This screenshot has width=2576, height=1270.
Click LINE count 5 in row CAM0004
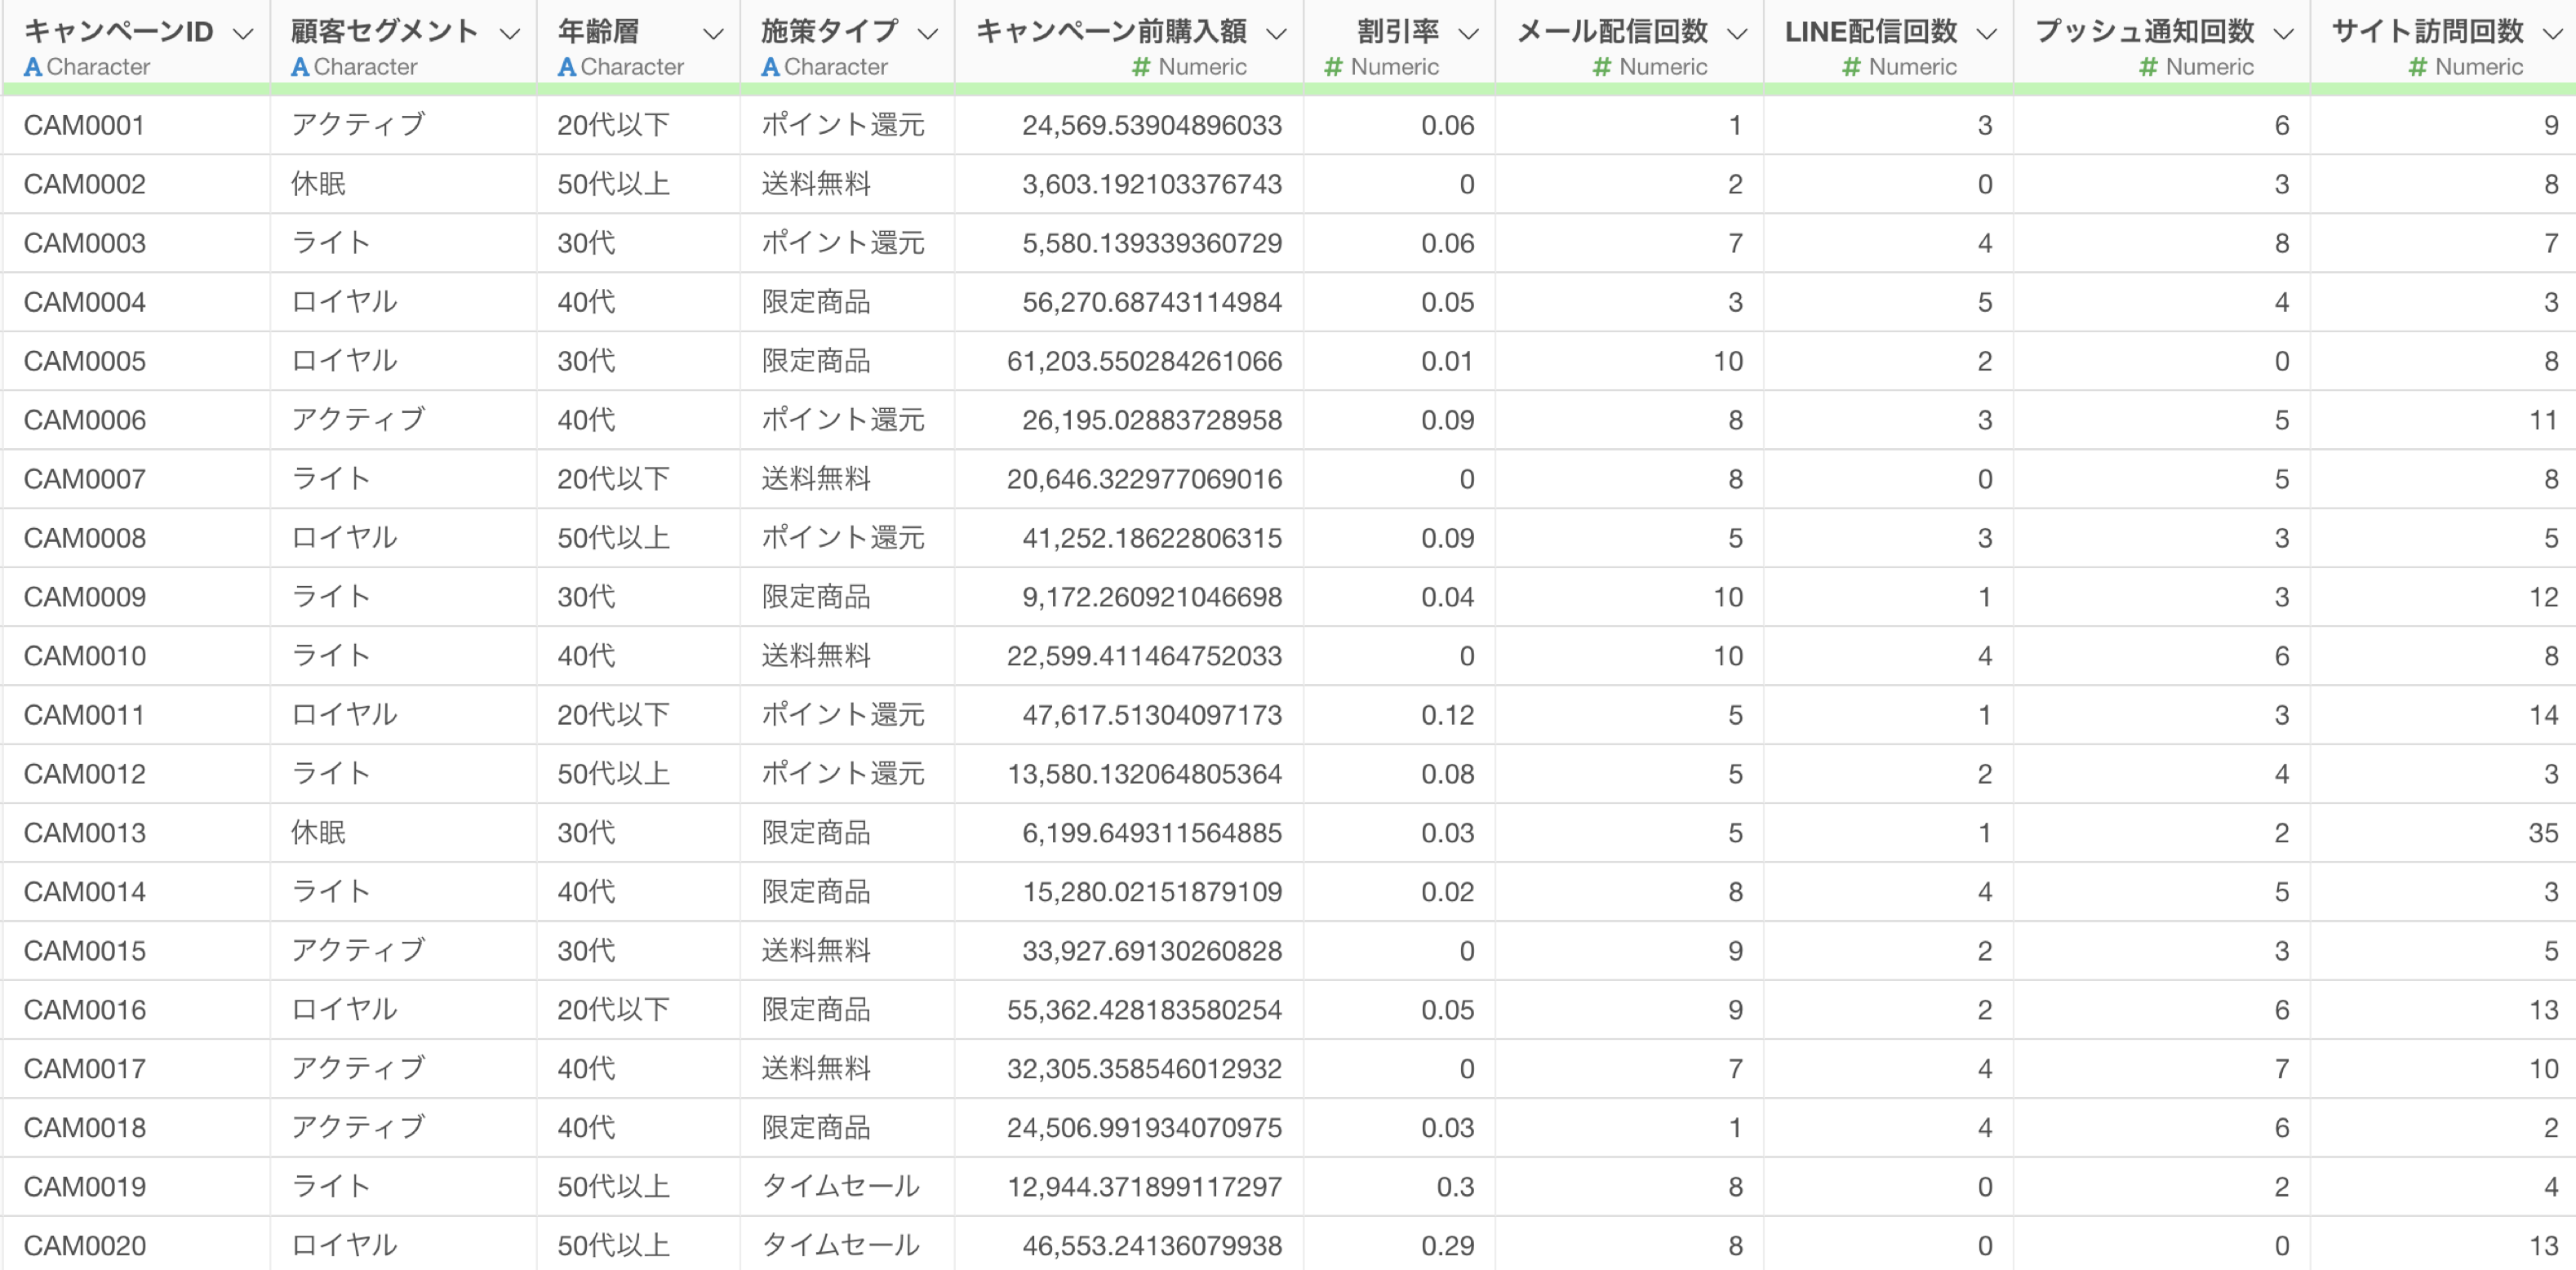(x=1984, y=302)
